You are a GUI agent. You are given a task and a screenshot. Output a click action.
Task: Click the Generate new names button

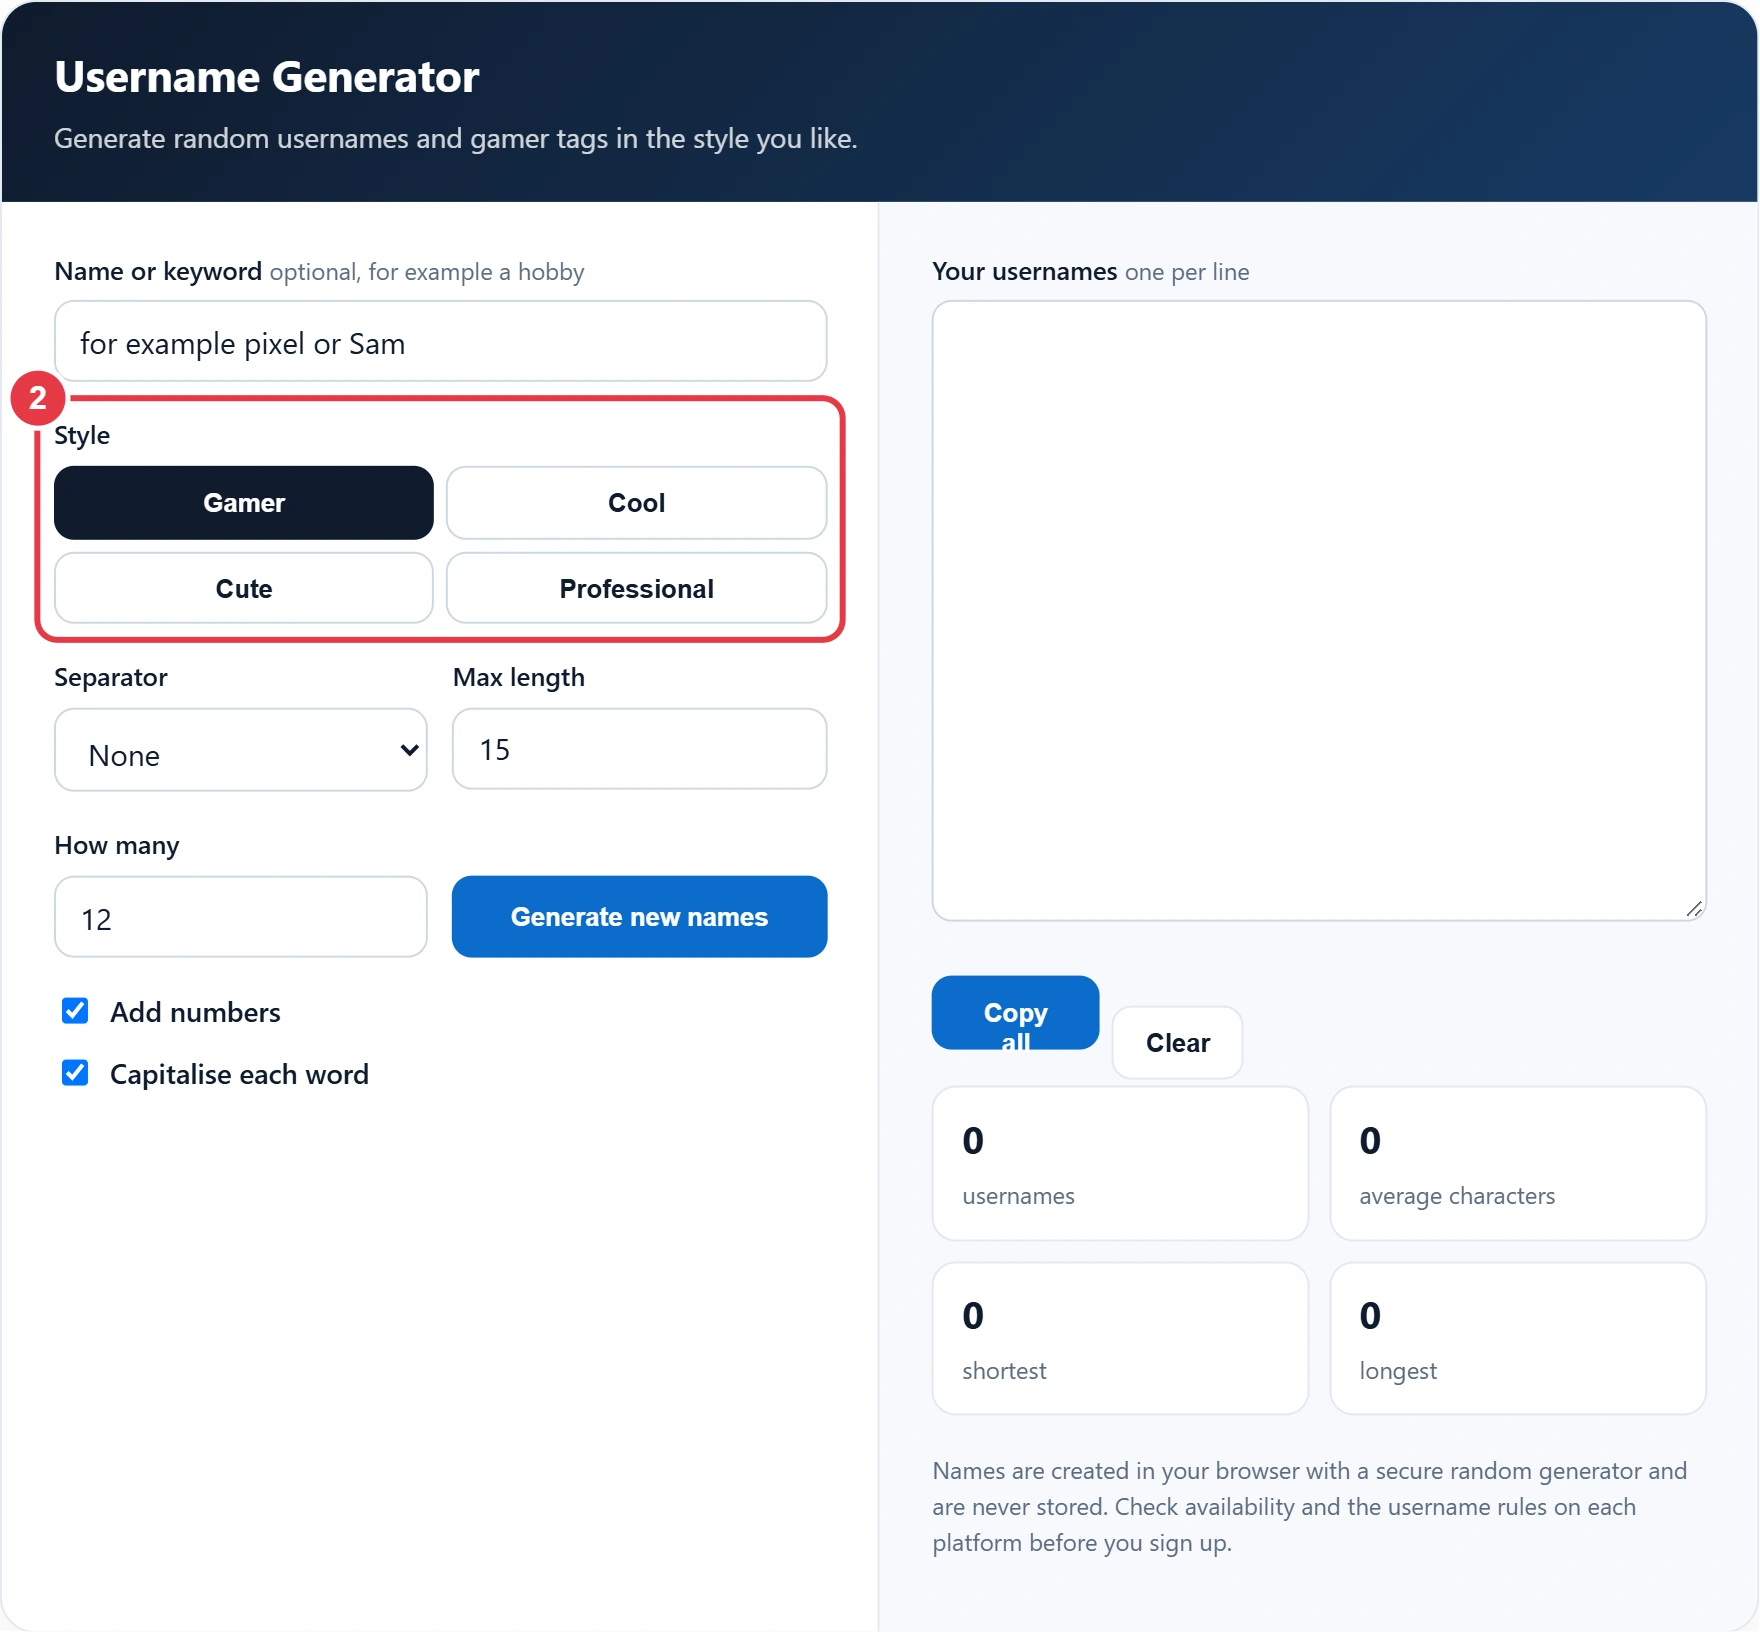(640, 917)
